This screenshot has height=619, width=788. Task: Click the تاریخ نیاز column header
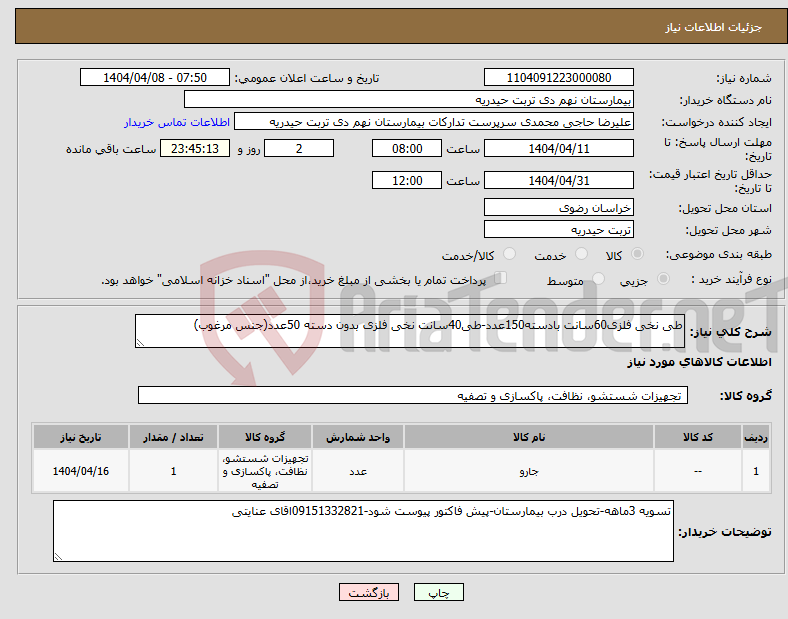pyautogui.click(x=81, y=437)
